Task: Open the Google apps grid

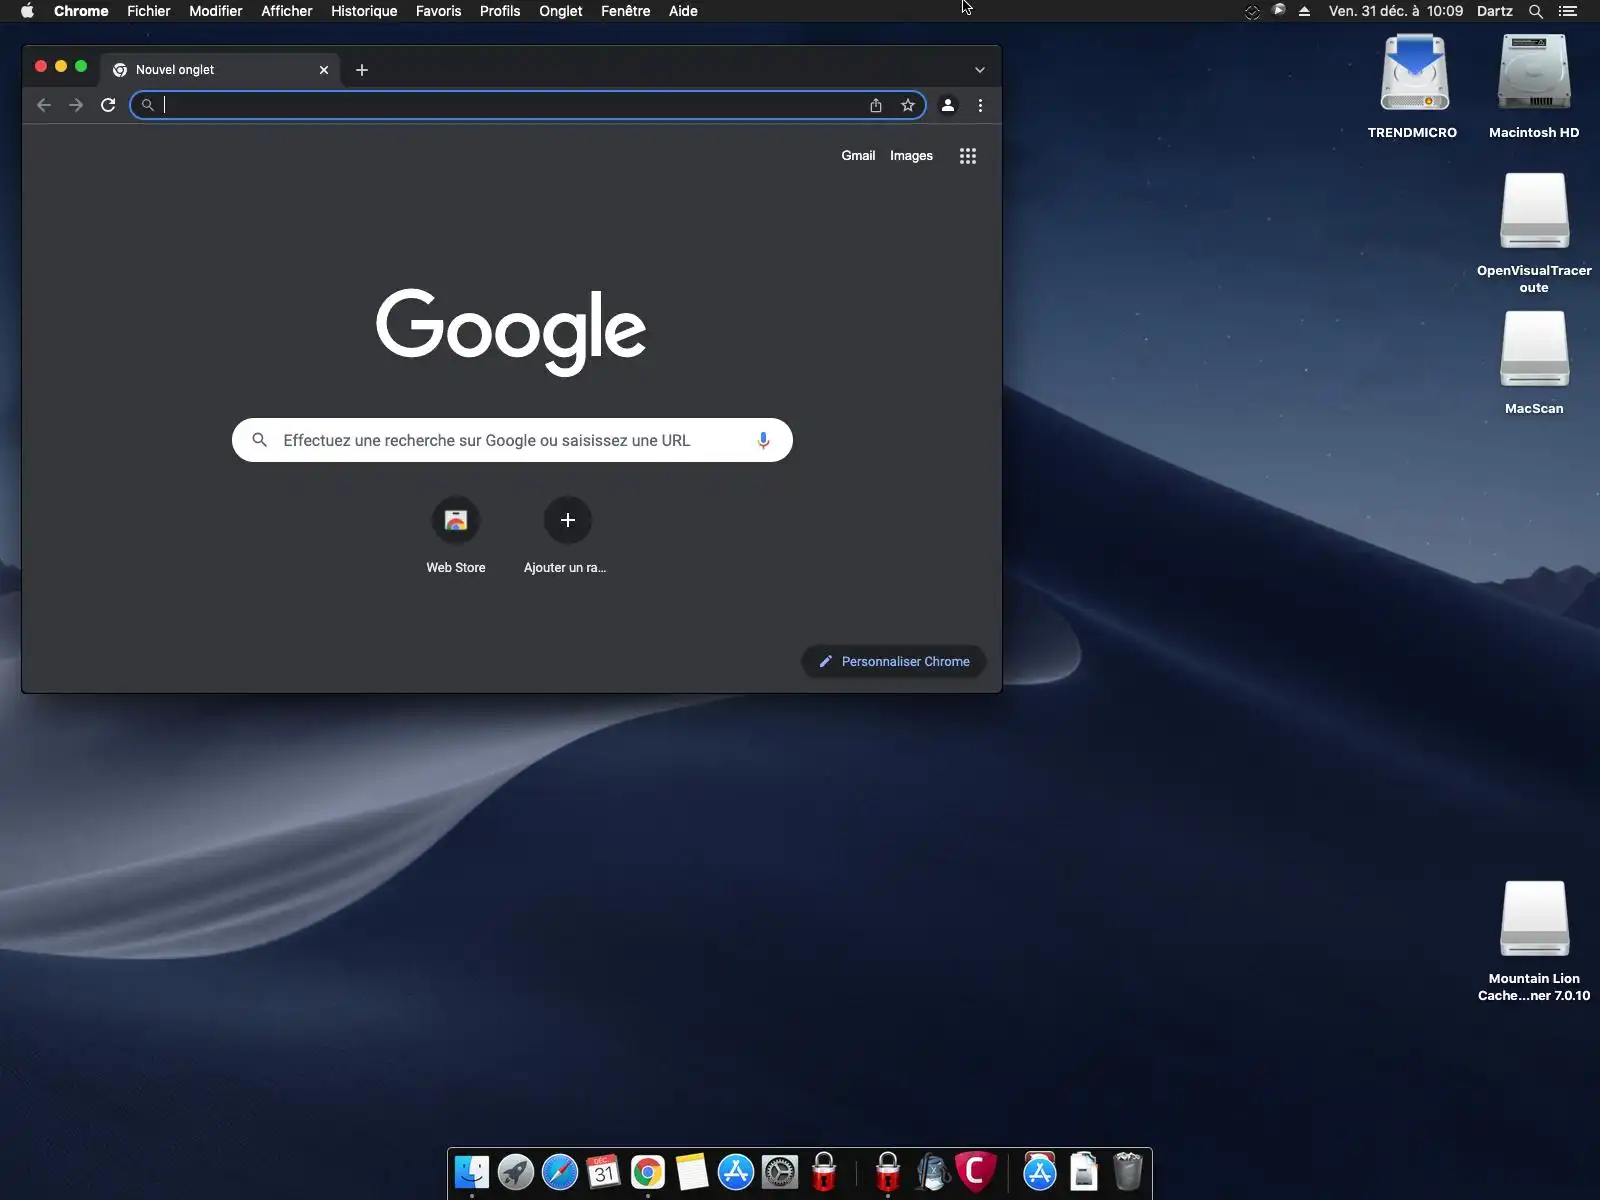Action: [x=968, y=156]
